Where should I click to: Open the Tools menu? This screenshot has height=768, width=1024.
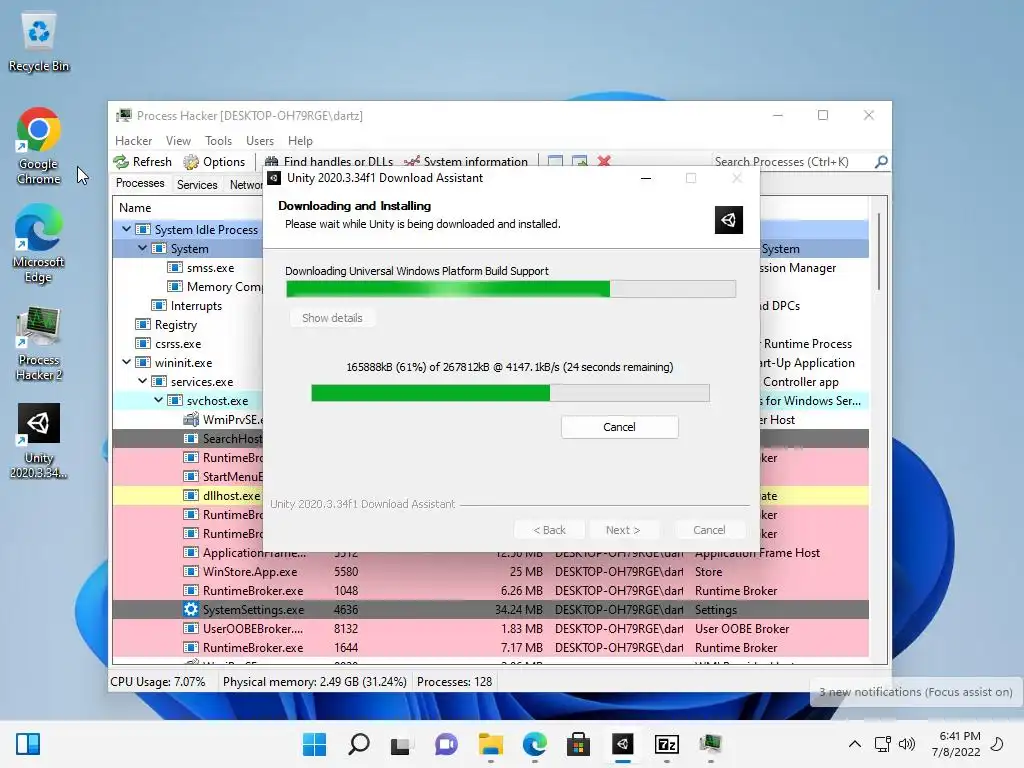coord(218,140)
